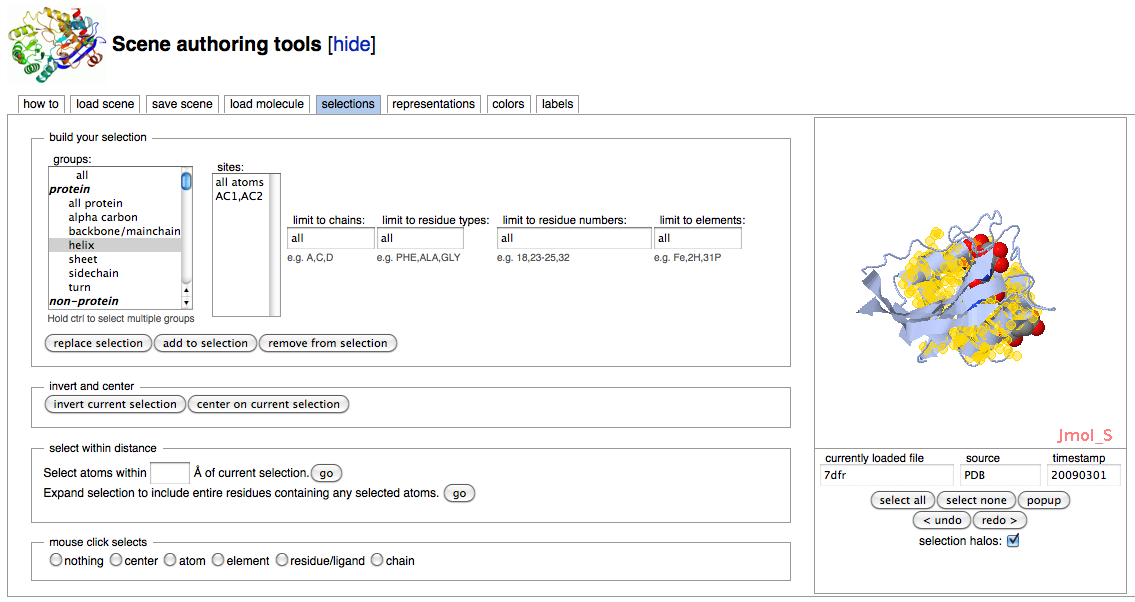Select the atom radio button
This screenshot has width=1135, height=602.
coord(170,560)
